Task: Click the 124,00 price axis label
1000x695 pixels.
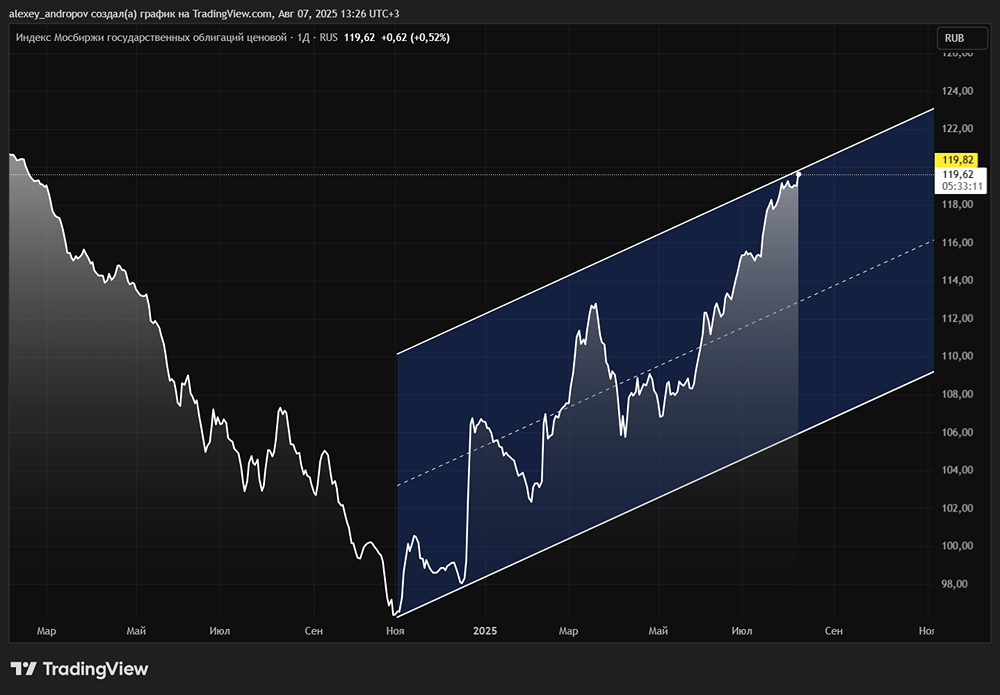Action: (x=958, y=91)
